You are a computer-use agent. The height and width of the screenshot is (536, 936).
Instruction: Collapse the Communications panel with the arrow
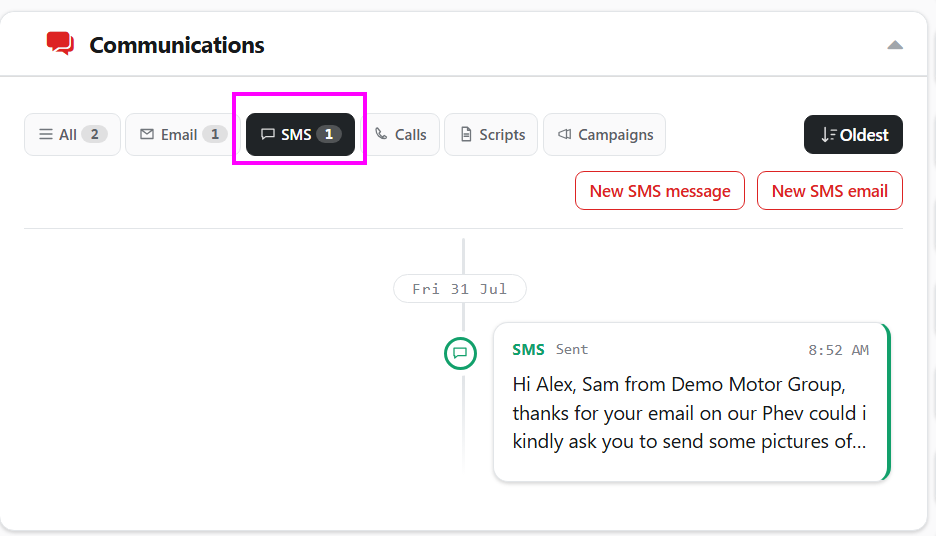pos(894,45)
